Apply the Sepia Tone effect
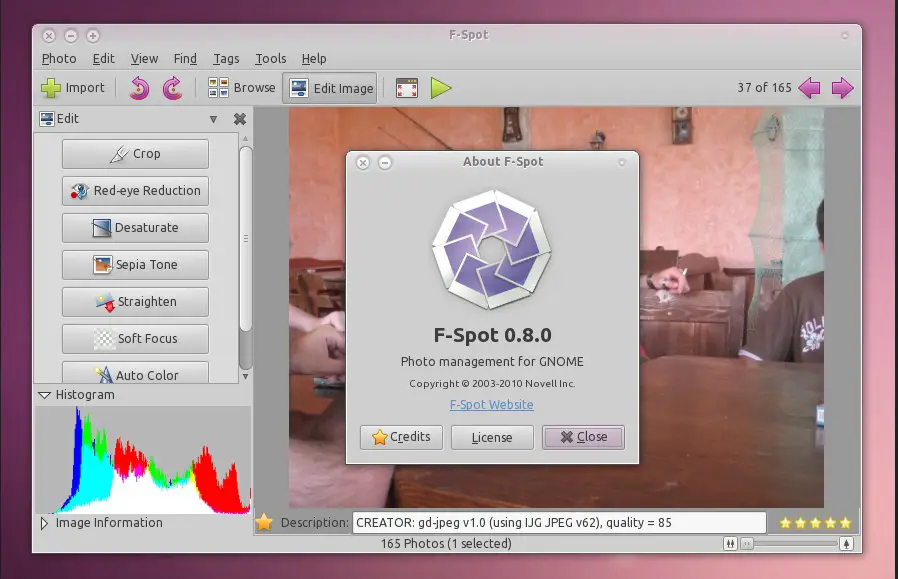 pyautogui.click(x=135, y=265)
